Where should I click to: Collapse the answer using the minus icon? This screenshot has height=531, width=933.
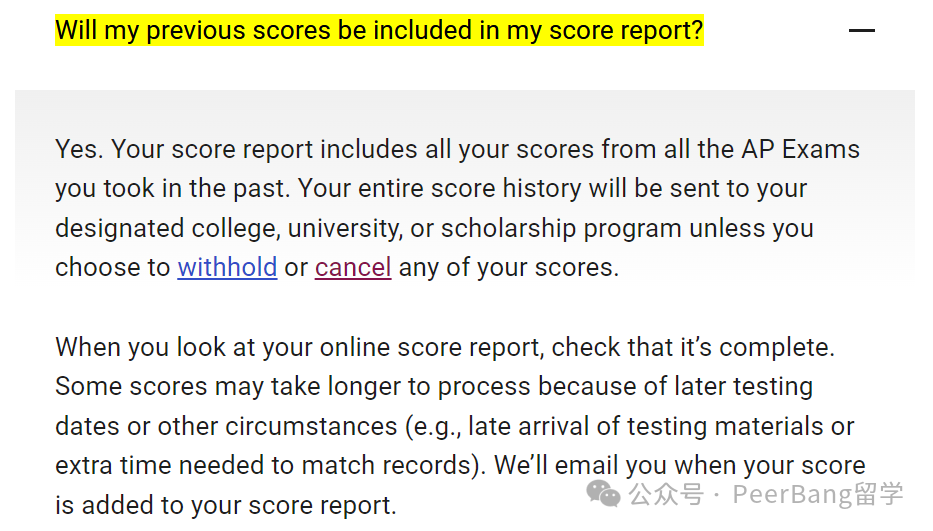(x=861, y=30)
